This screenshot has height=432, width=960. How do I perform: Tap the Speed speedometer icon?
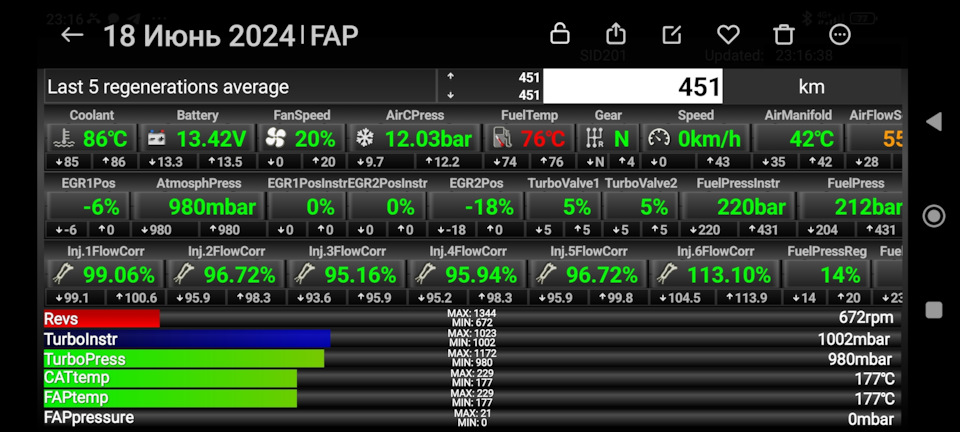click(658, 138)
